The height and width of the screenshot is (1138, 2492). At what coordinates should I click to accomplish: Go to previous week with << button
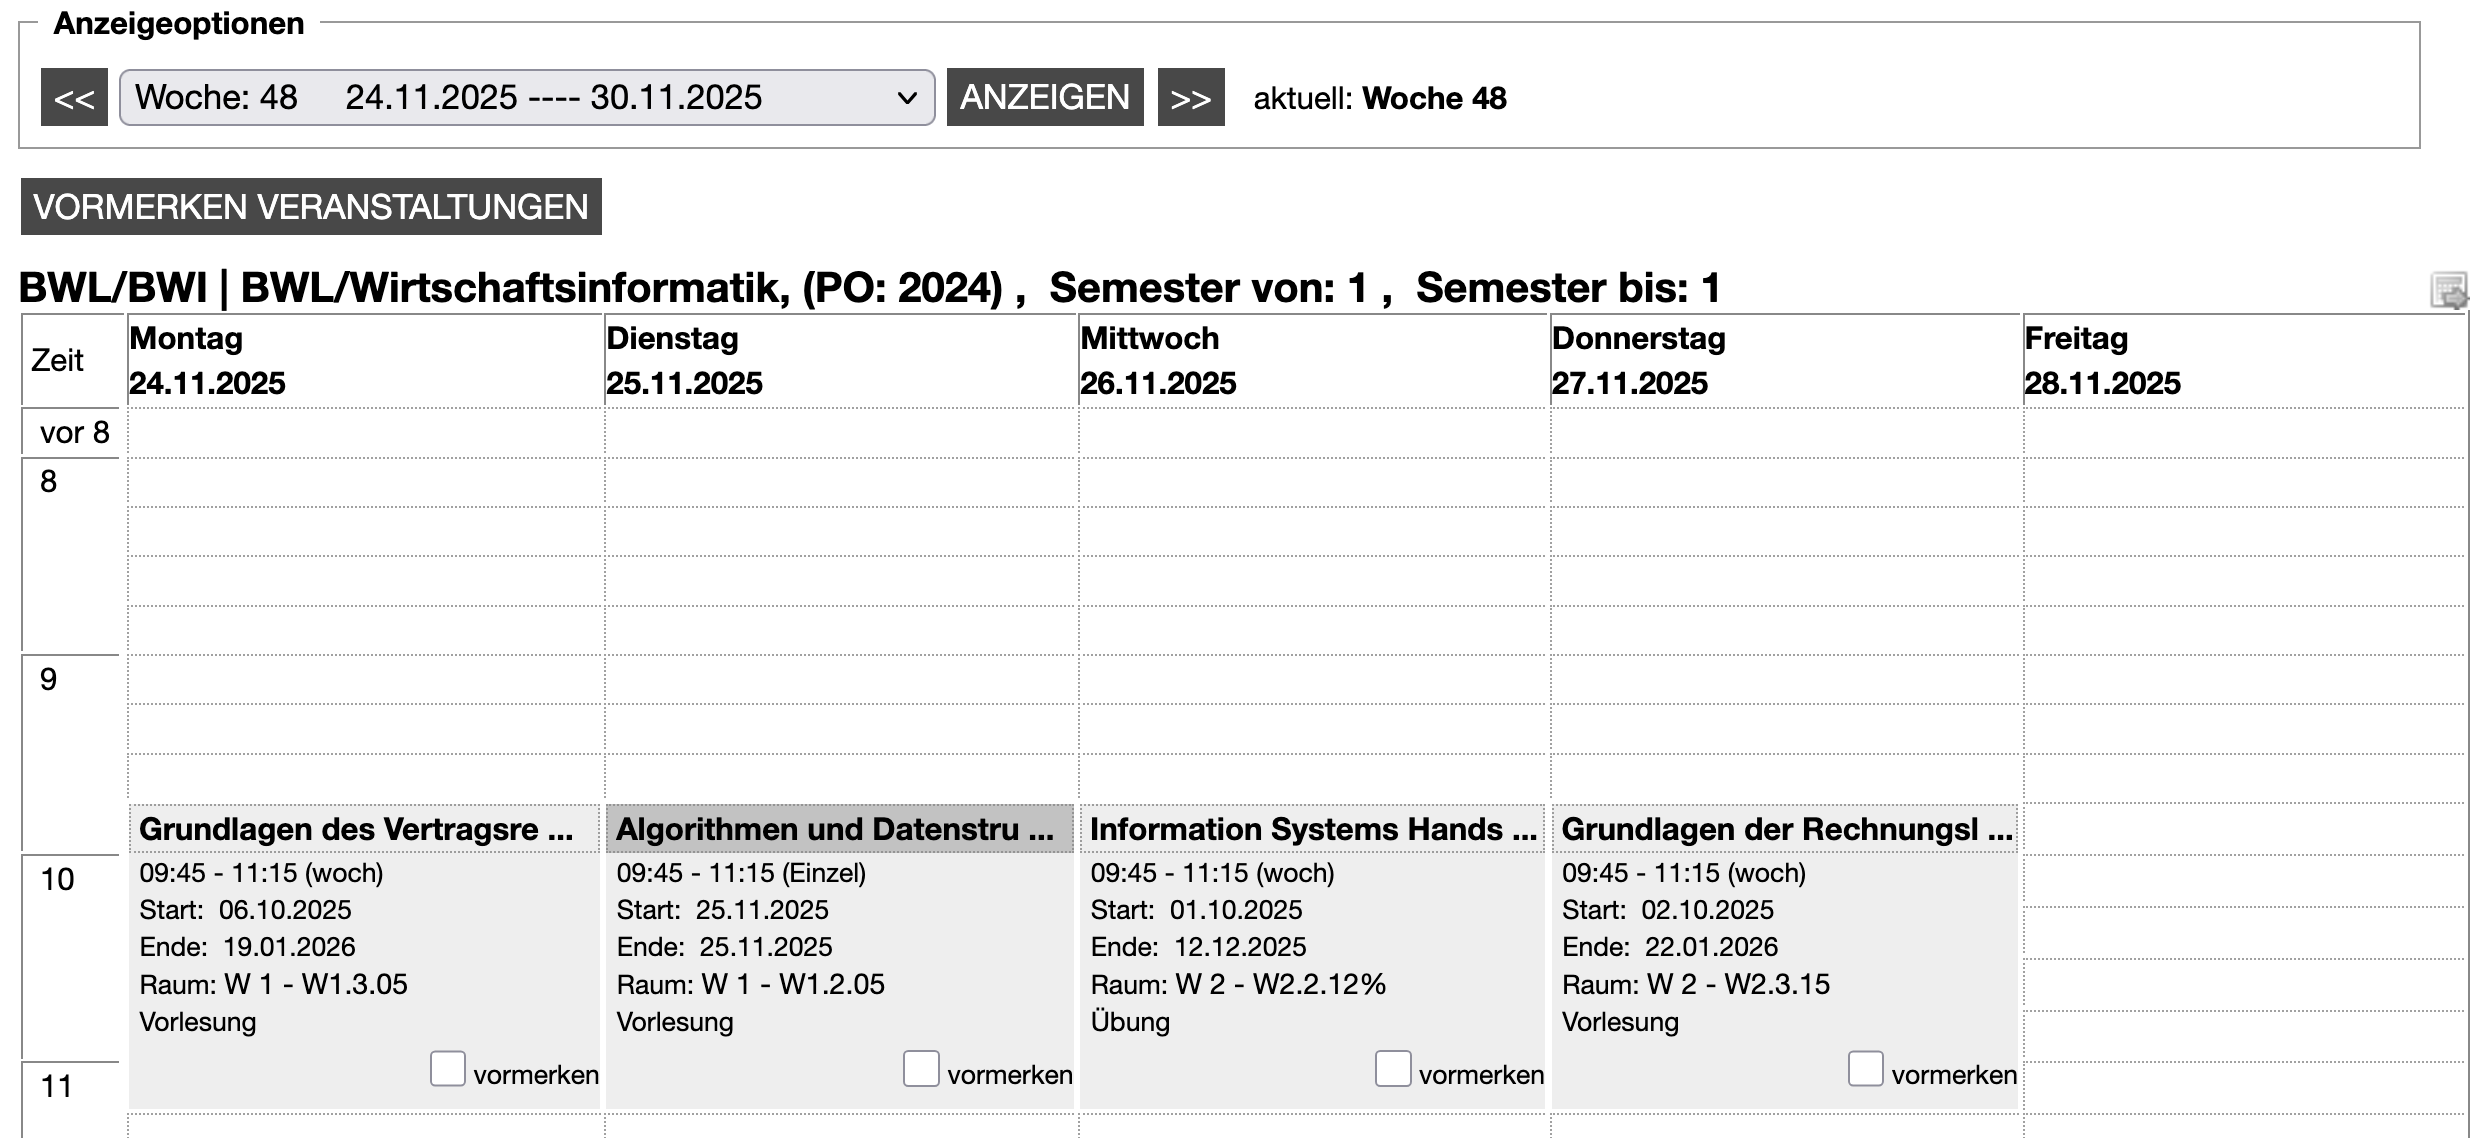[x=74, y=98]
